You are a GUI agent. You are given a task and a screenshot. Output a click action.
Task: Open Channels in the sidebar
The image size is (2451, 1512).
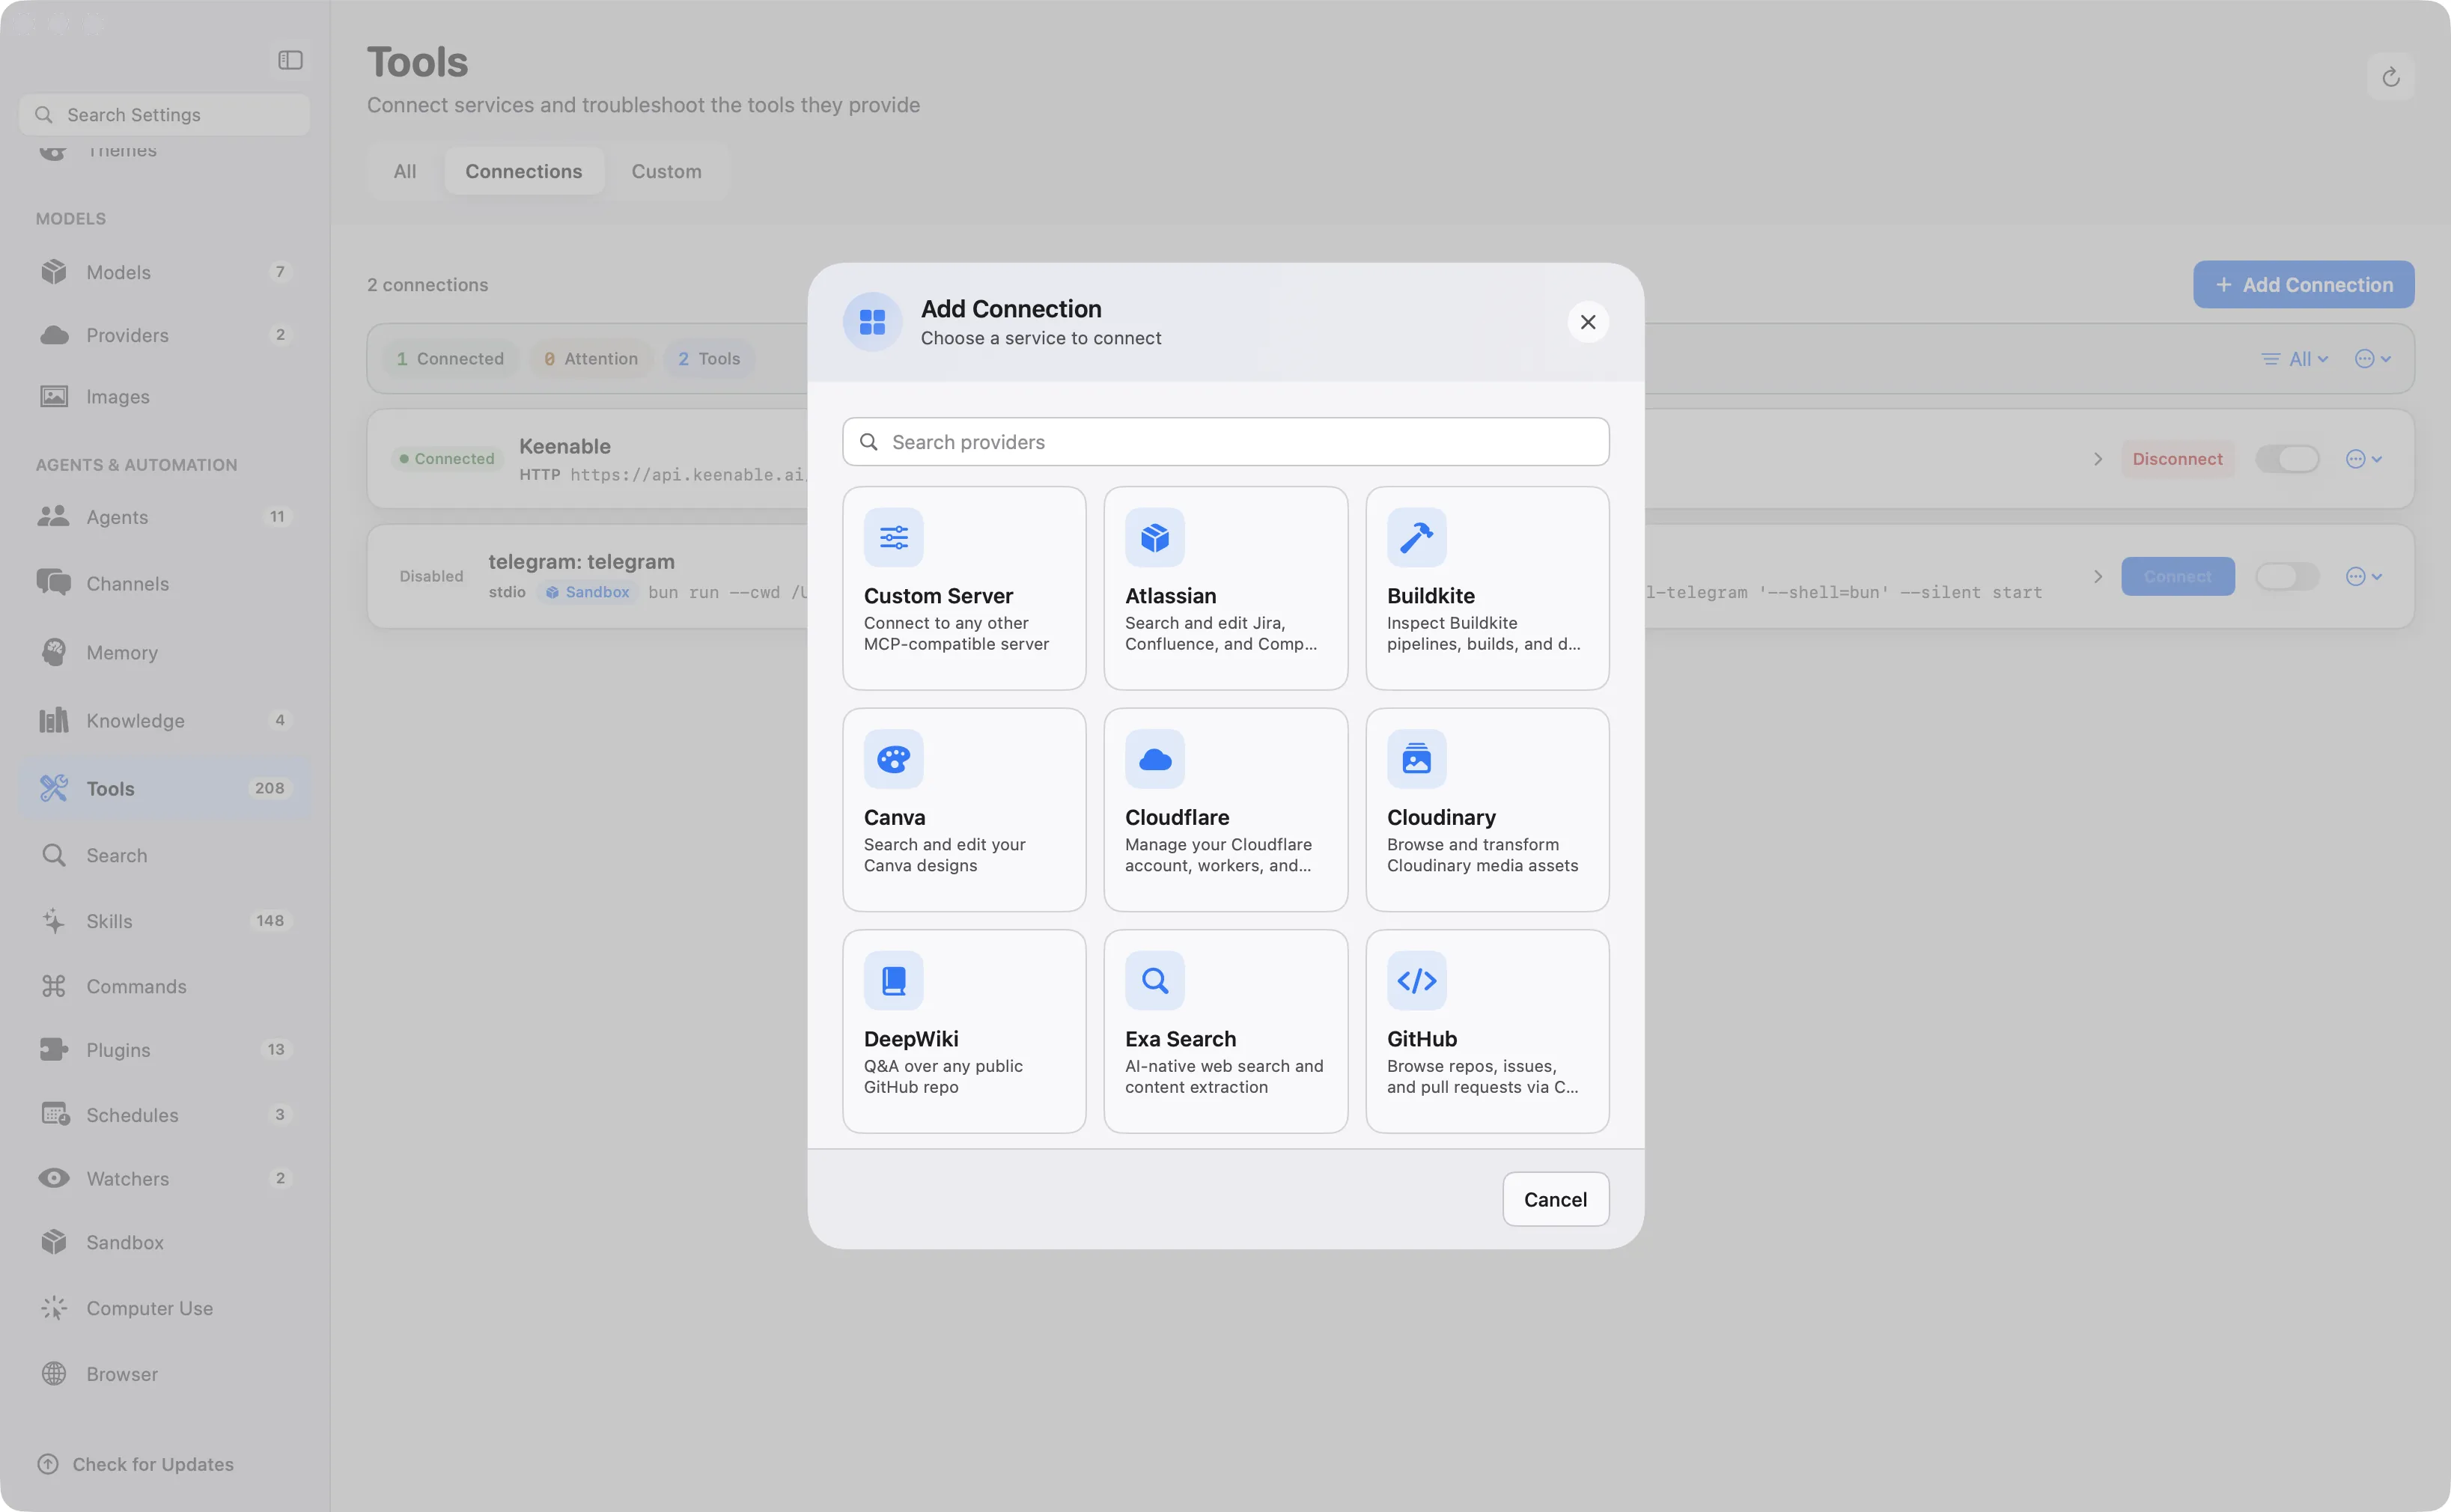point(165,583)
